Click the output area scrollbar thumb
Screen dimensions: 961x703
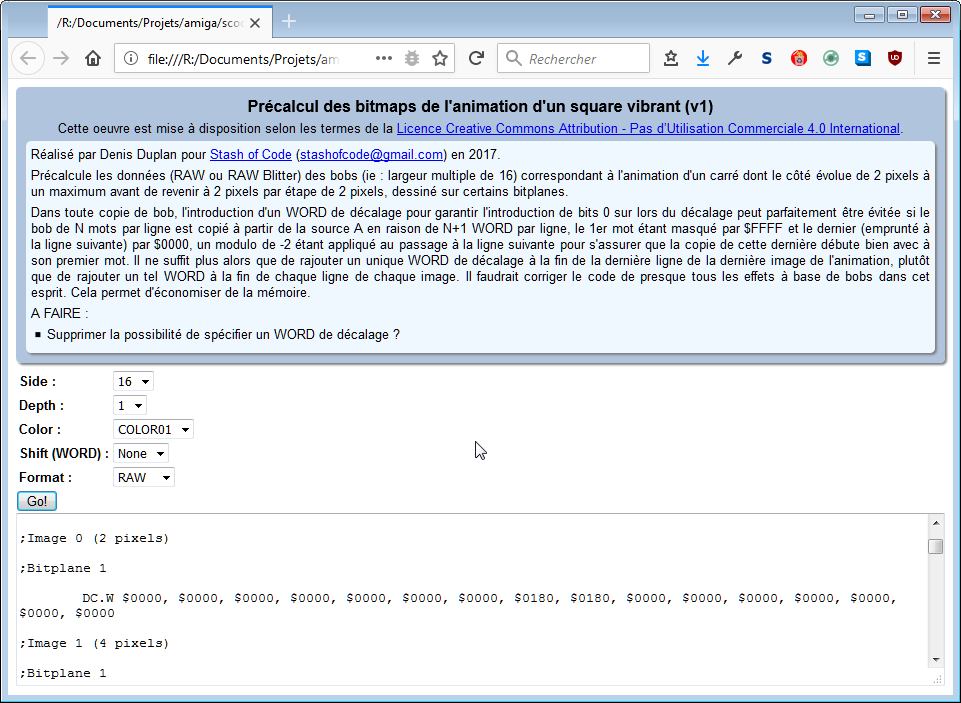point(936,546)
